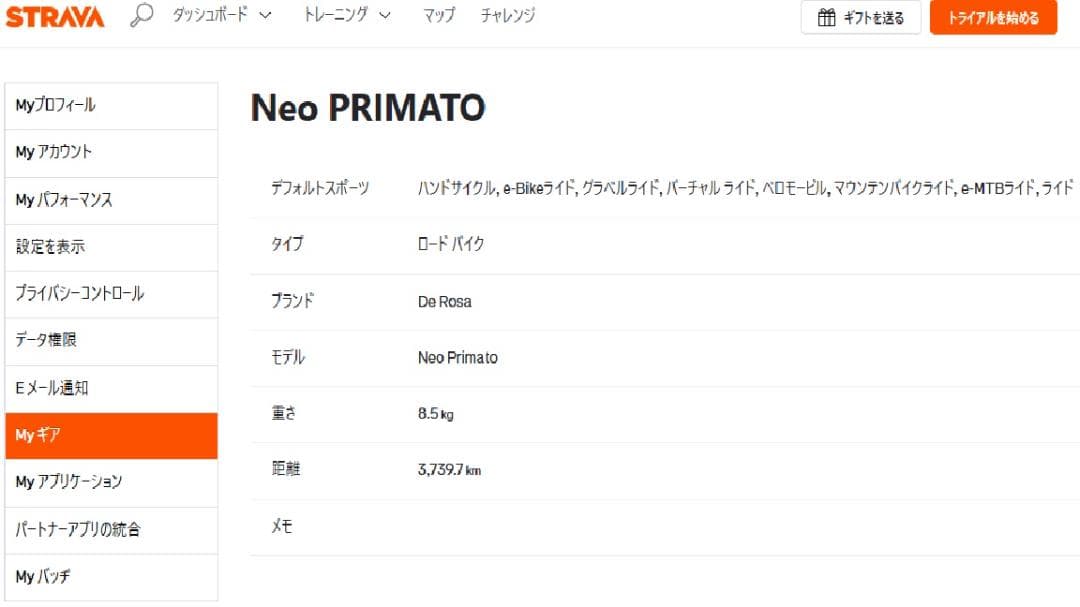Open Myアカウント settings

click(53, 152)
